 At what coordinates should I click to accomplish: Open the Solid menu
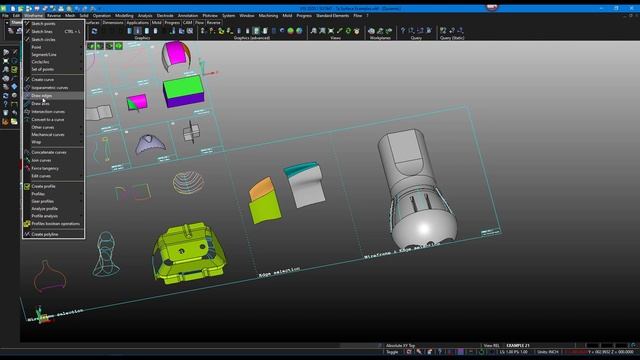[84, 16]
